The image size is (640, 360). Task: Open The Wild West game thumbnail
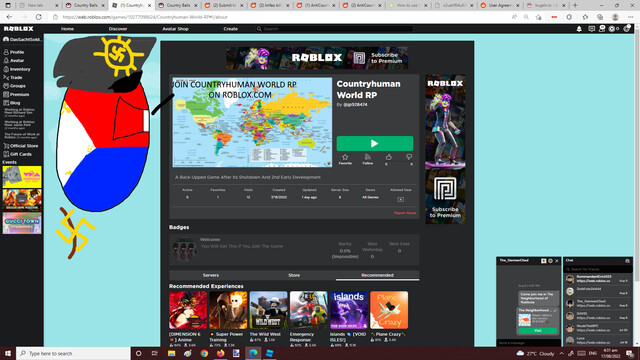click(x=268, y=310)
